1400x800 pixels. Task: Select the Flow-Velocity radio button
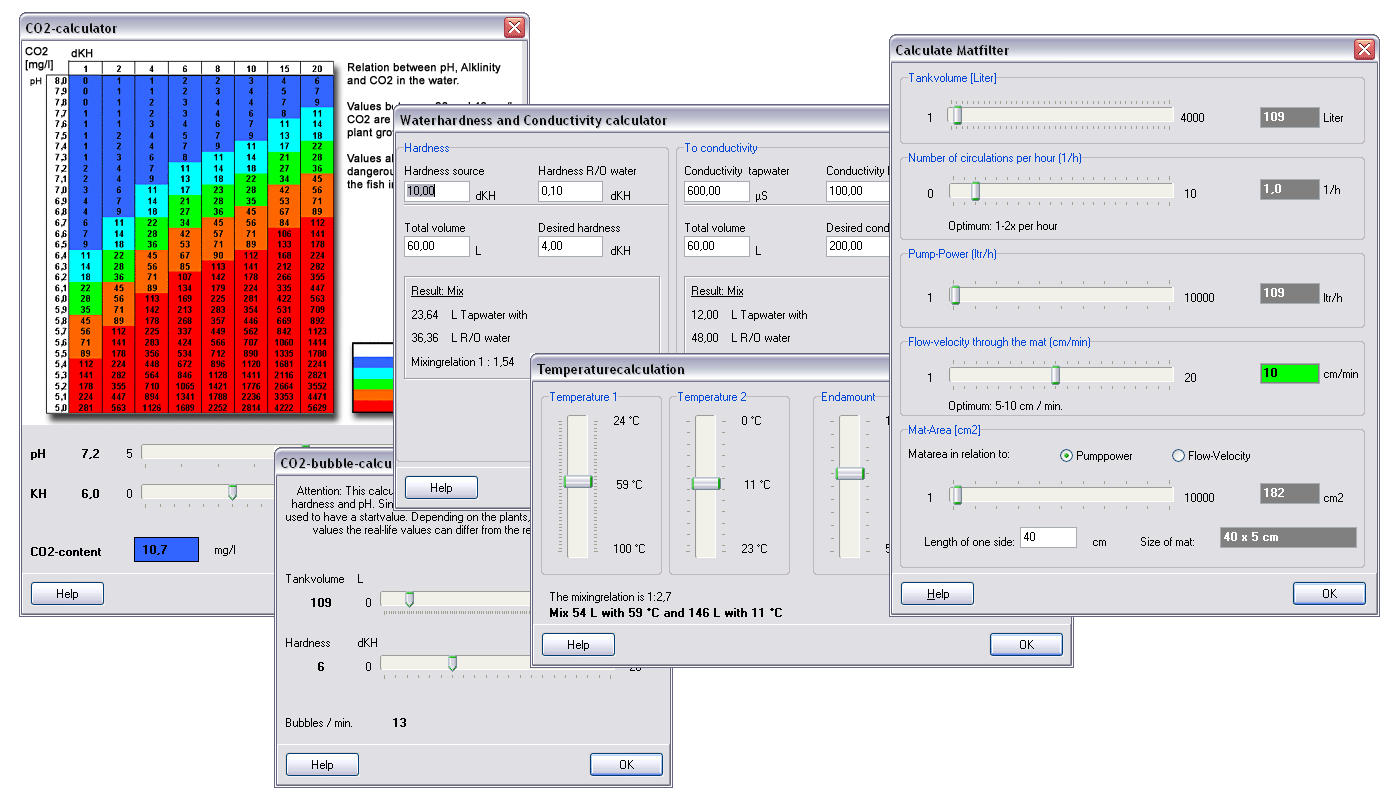click(1178, 455)
